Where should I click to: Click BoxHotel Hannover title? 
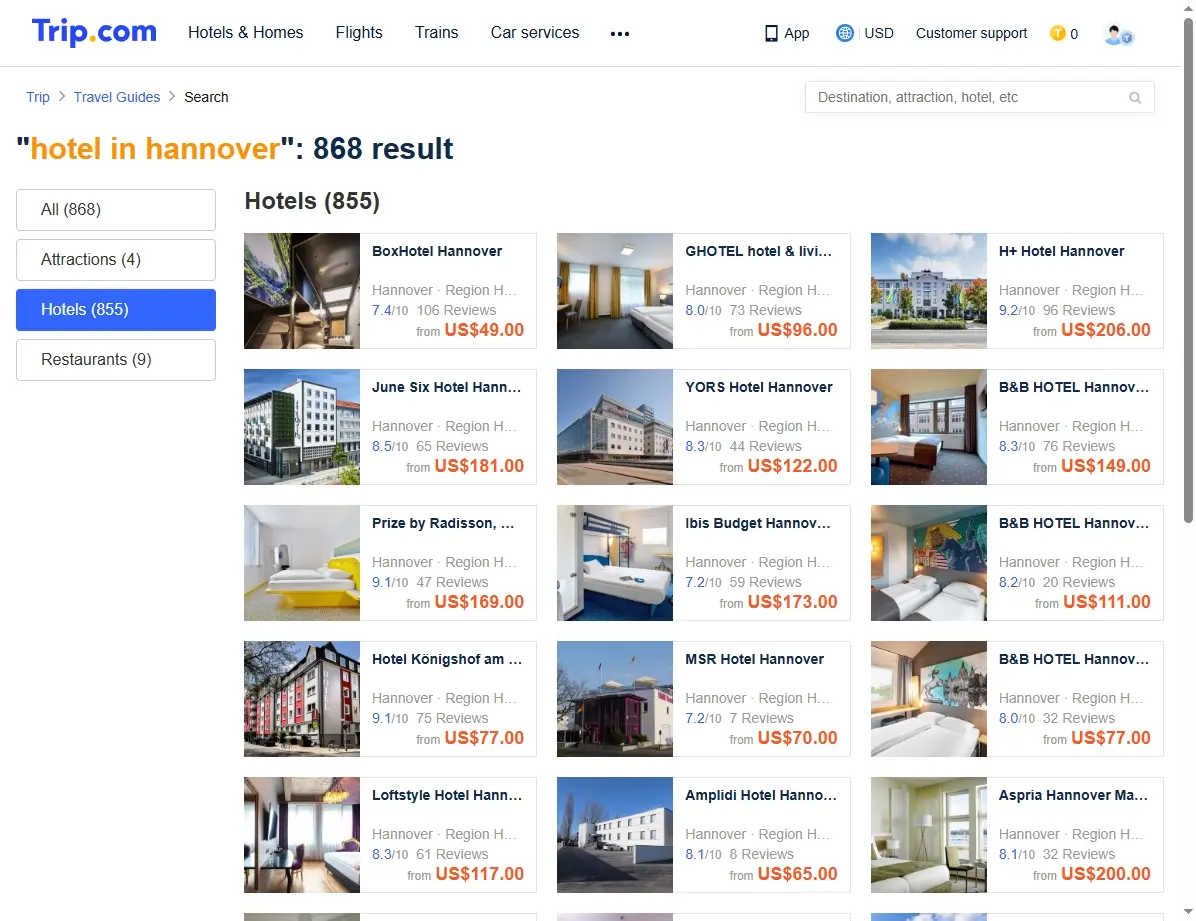[x=437, y=251]
